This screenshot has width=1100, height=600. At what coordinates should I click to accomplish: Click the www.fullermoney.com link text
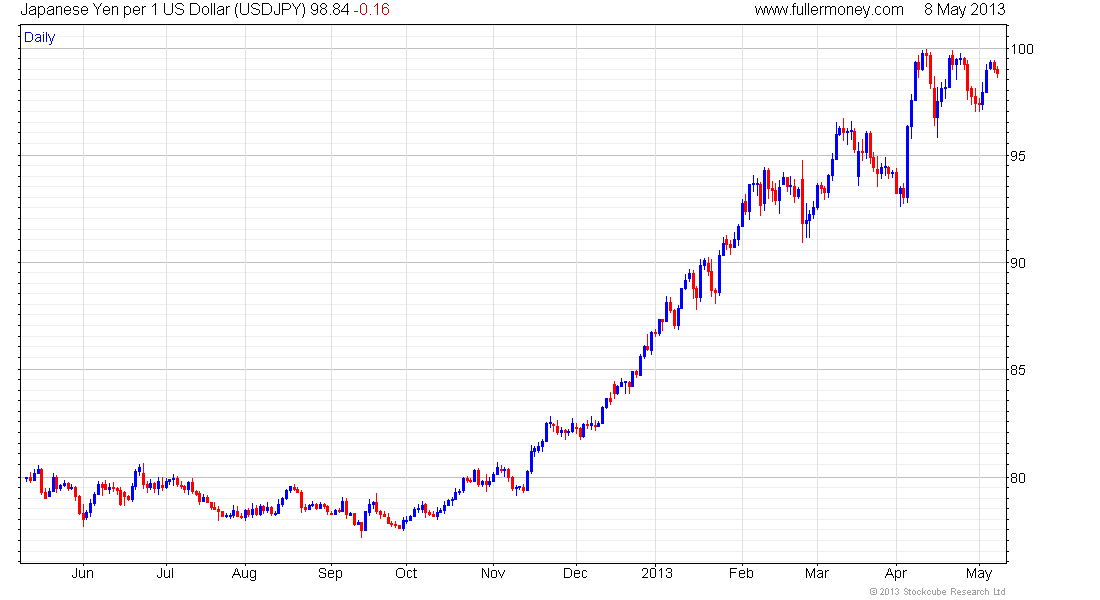829,10
